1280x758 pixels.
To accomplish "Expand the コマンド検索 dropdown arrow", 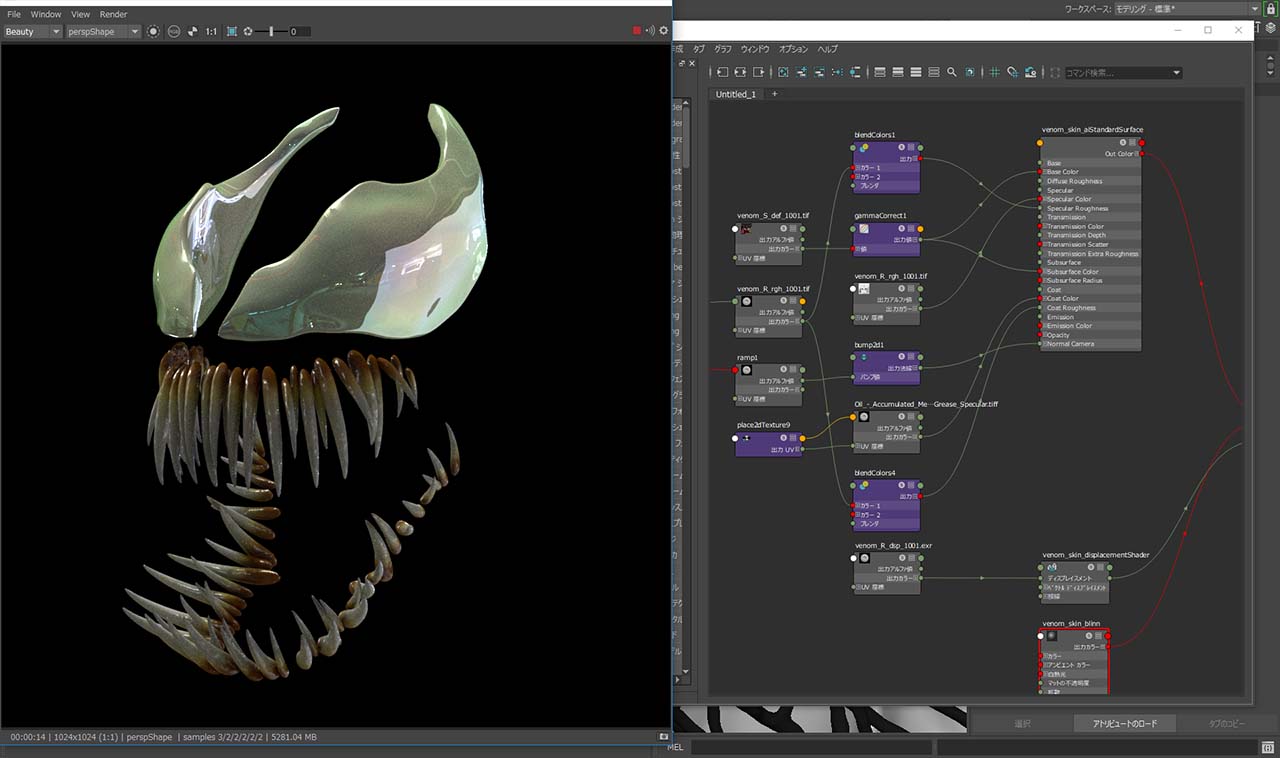I will (x=1176, y=73).
